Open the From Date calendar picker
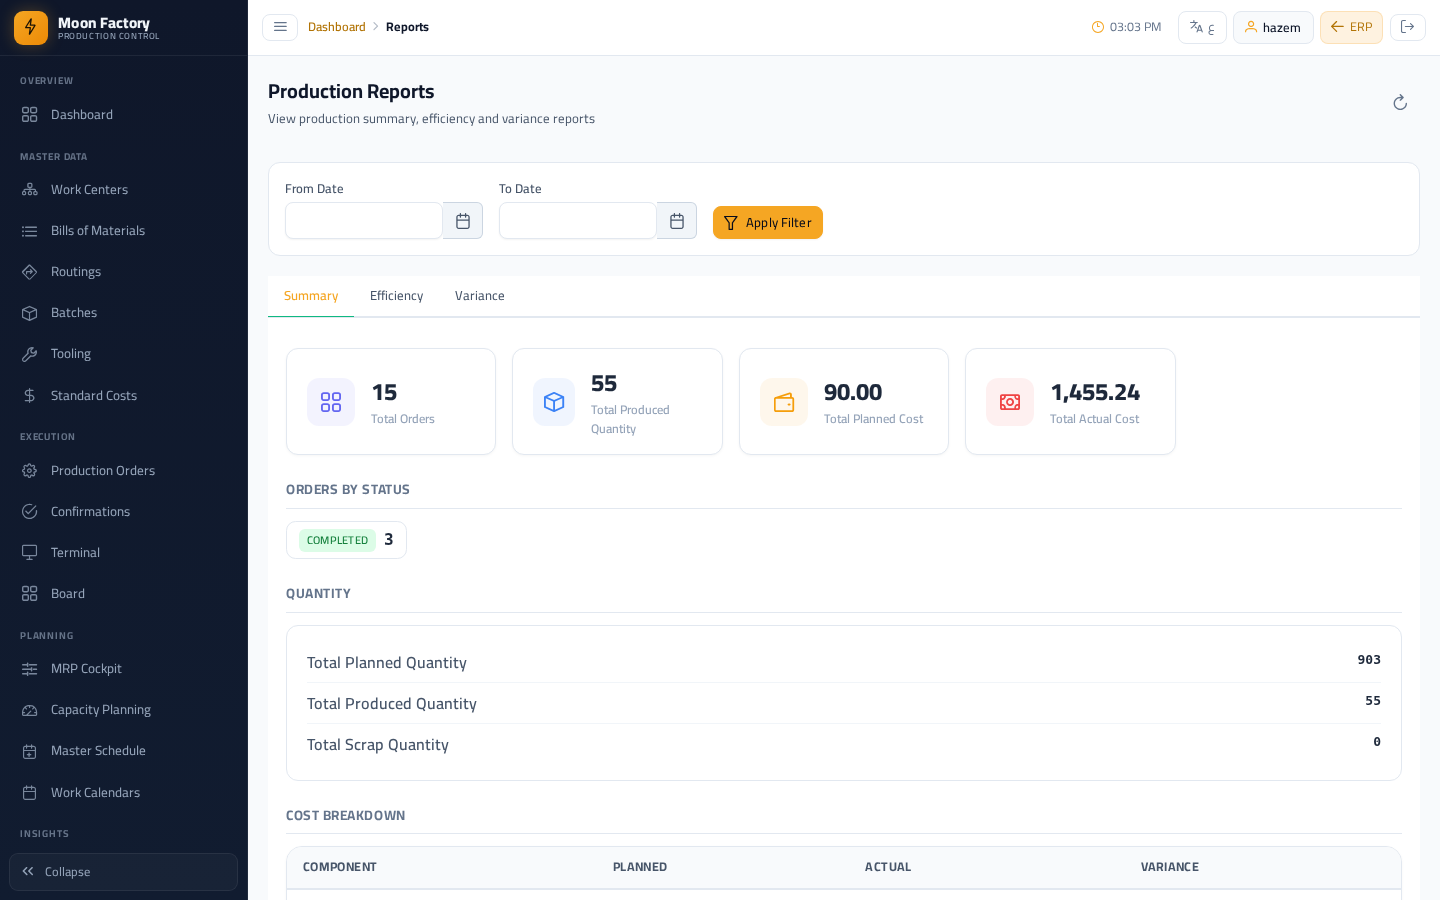 click(x=463, y=221)
